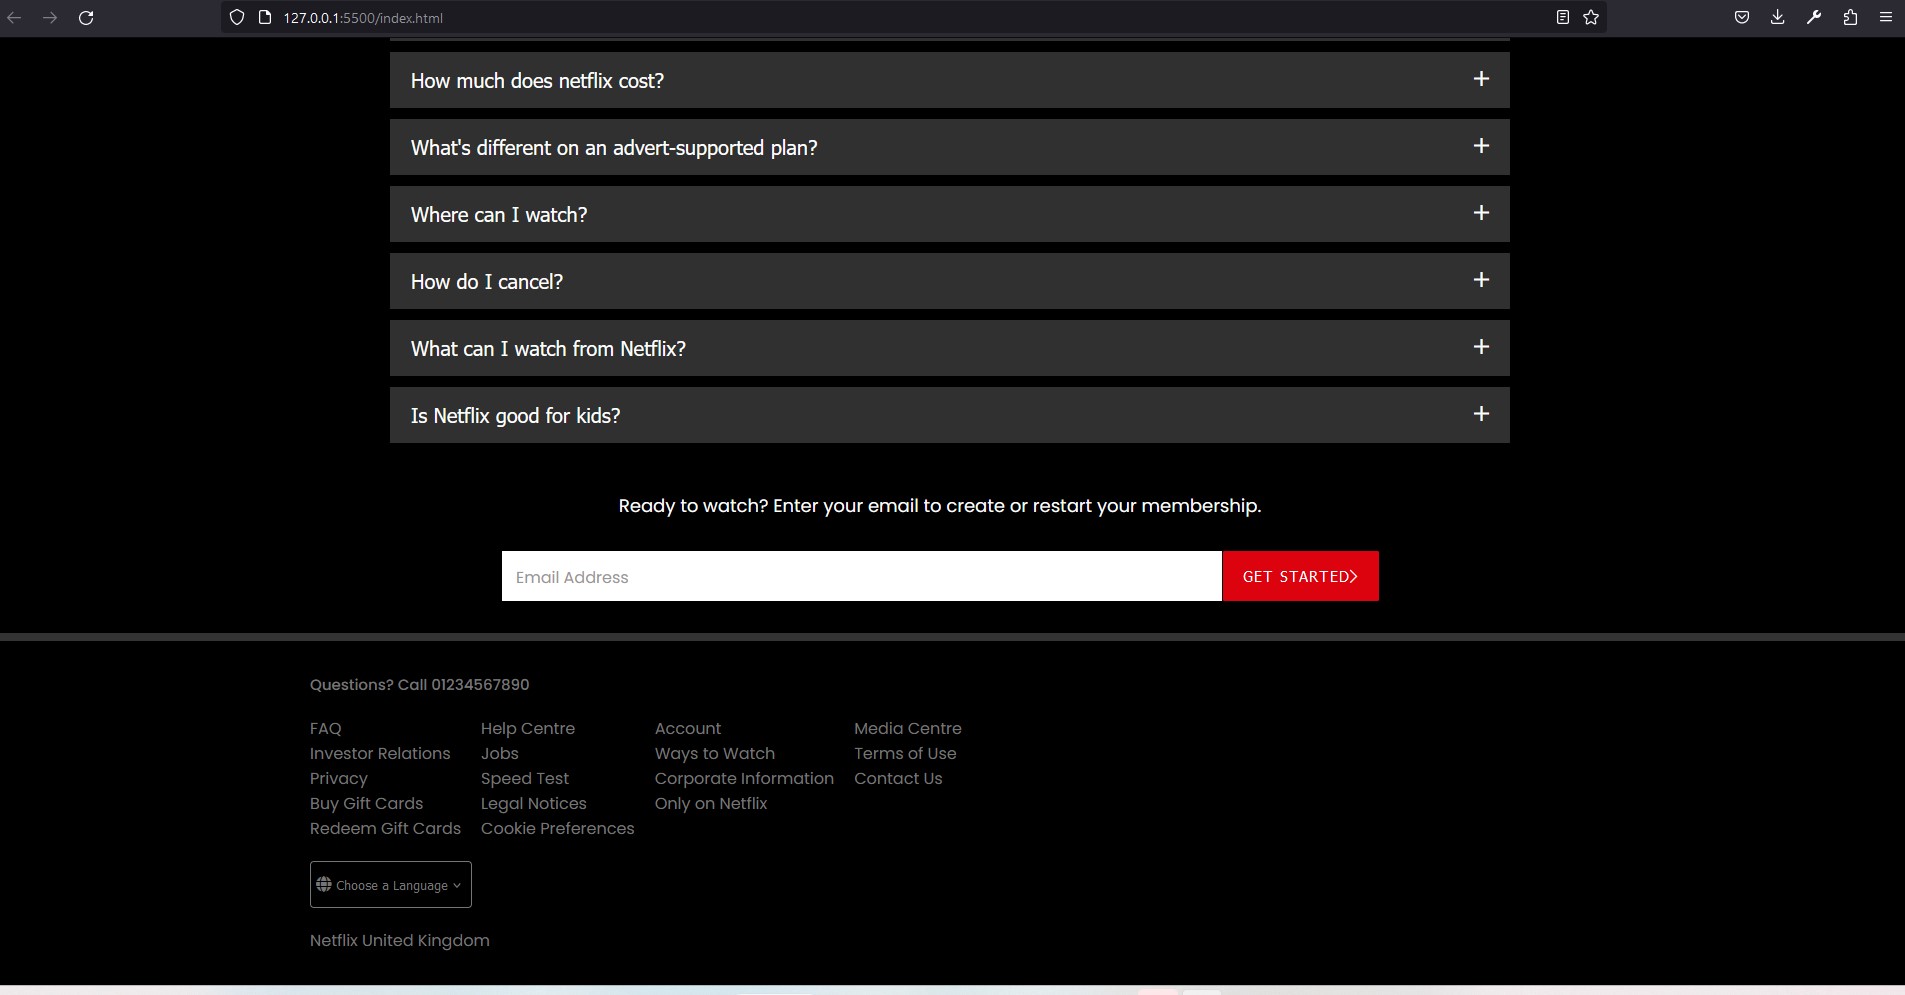Click the globe icon in the language selector
The height and width of the screenshot is (995, 1905).
pos(324,884)
